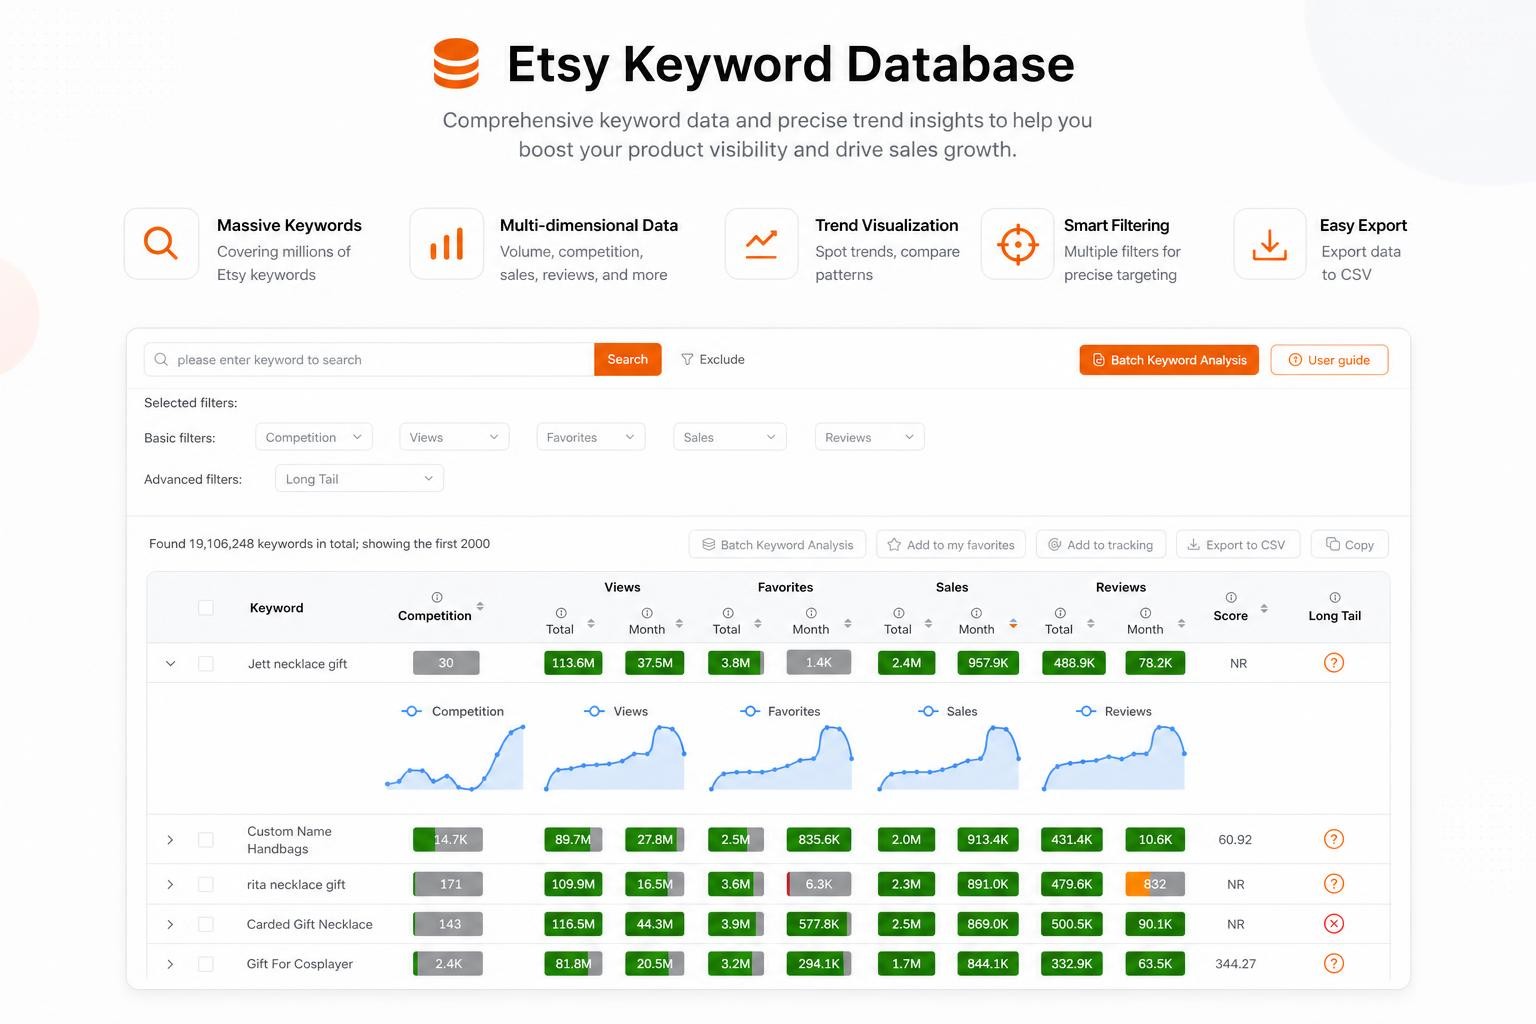
Task: Click the 6.3K favorites month bar for rita necklace gift
Action: (819, 884)
